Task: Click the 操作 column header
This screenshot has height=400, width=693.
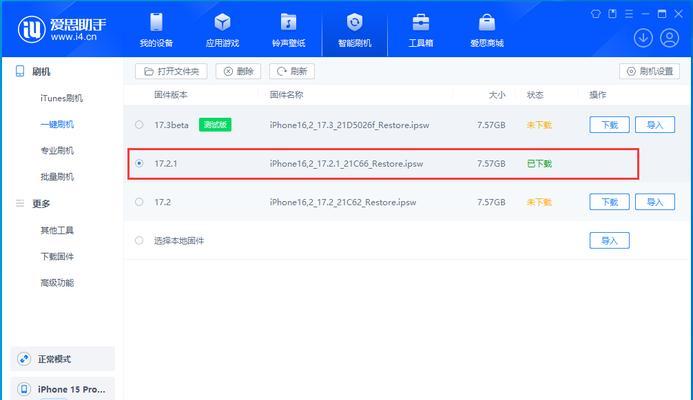Action: tap(598, 95)
